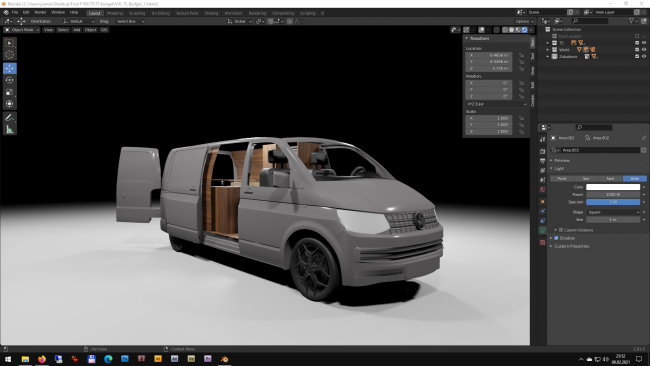Launch Blender from the Windows taskbar

click(x=224, y=359)
